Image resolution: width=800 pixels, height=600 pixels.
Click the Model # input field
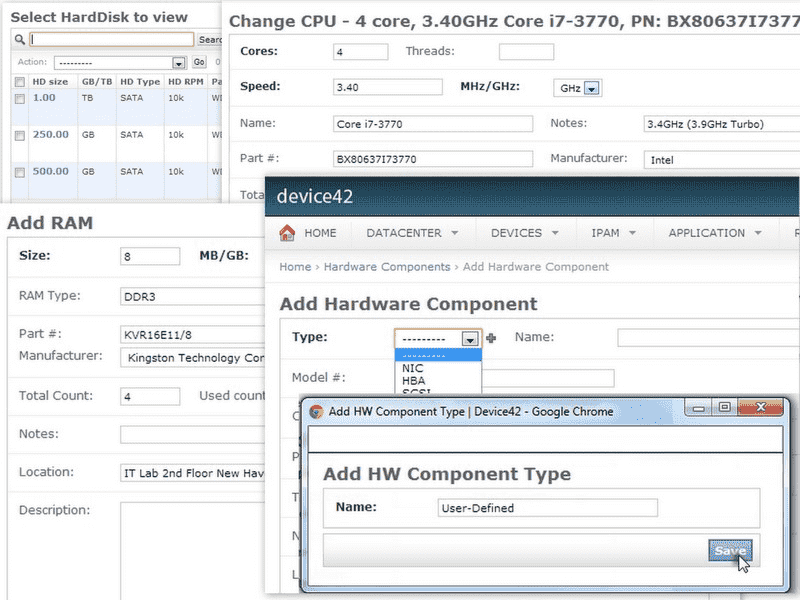point(547,379)
